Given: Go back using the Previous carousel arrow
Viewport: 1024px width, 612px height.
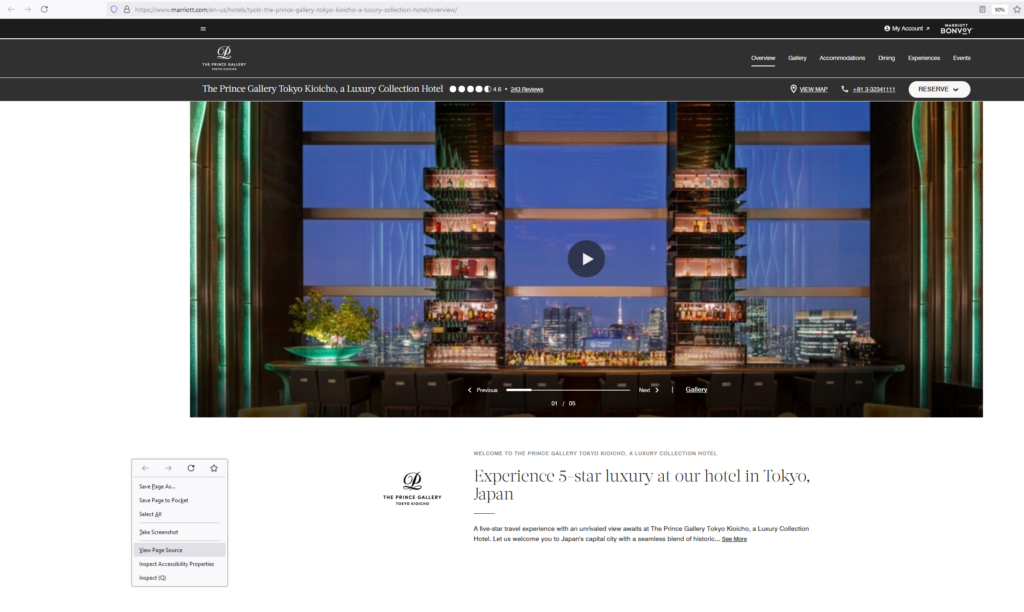Looking at the screenshot, I should (x=469, y=389).
